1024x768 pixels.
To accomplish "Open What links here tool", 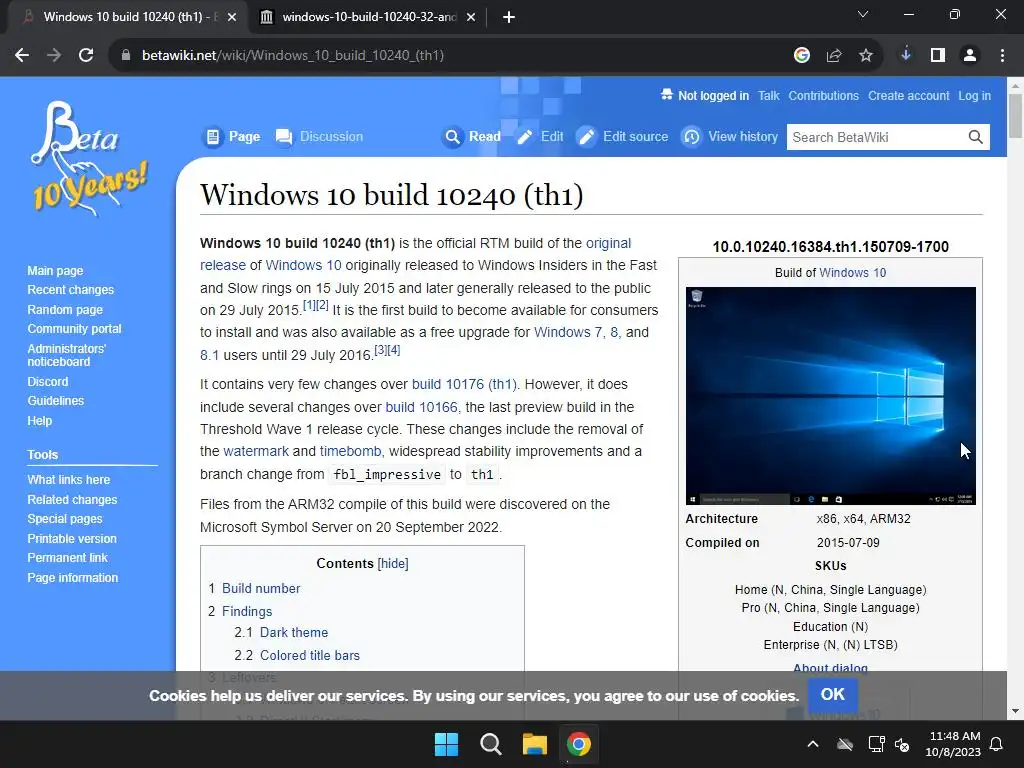I will point(69,479).
